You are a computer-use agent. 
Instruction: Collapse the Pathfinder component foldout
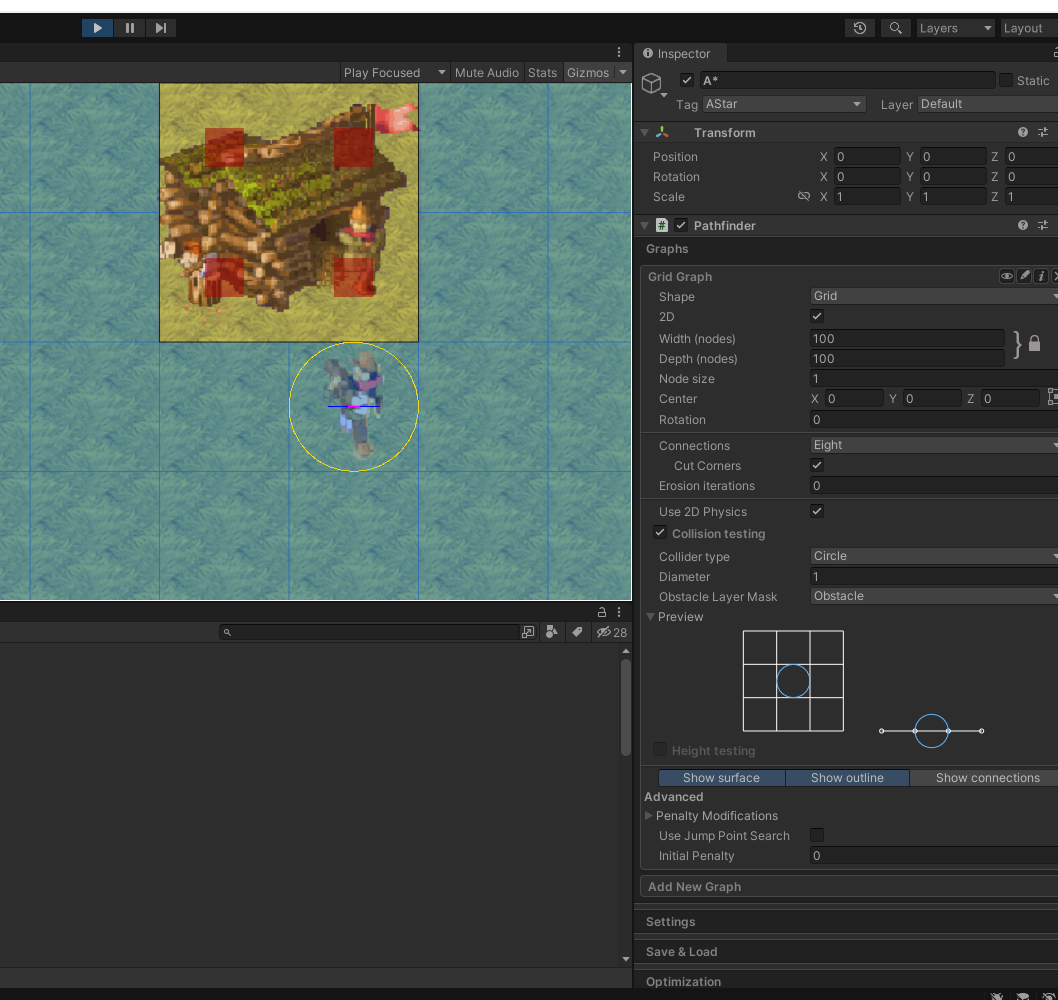[x=644, y=225]
